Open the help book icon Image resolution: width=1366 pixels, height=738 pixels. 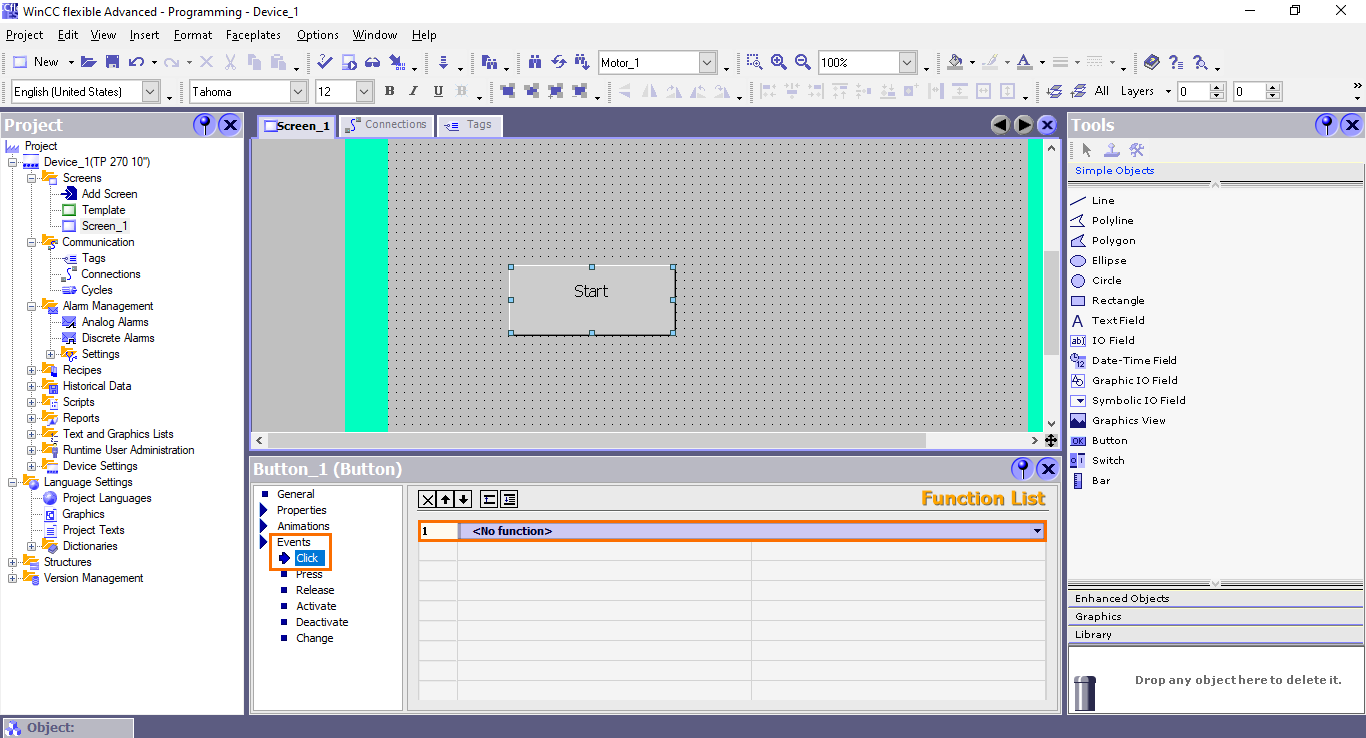coord(1152,62)
